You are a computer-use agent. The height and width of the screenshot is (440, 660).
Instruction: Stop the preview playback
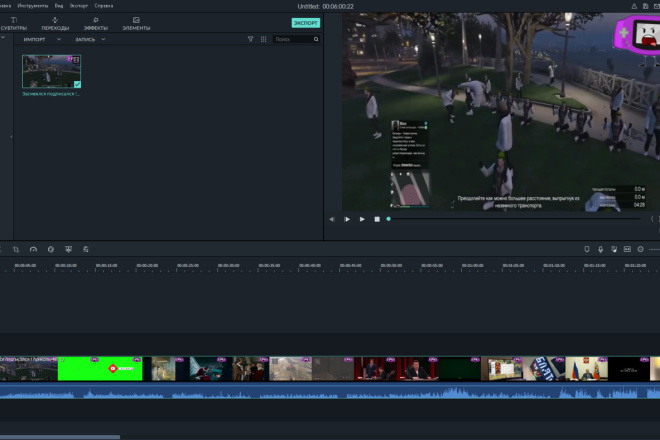pyautogui.click(x=377, y=219)
